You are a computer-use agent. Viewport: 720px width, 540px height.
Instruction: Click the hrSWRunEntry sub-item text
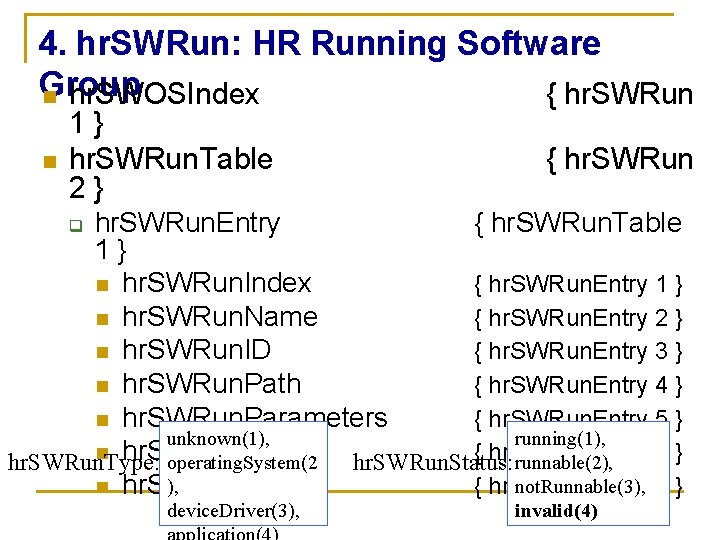(187, 224)
